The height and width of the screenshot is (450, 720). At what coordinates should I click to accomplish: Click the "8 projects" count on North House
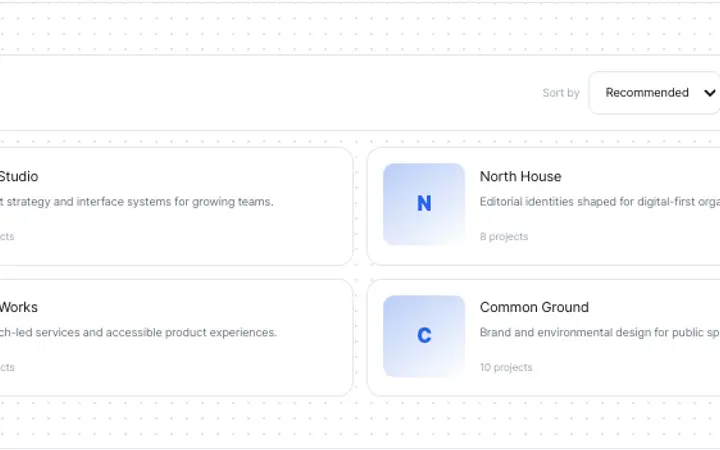pyautogui.click(x=504, y=236)
